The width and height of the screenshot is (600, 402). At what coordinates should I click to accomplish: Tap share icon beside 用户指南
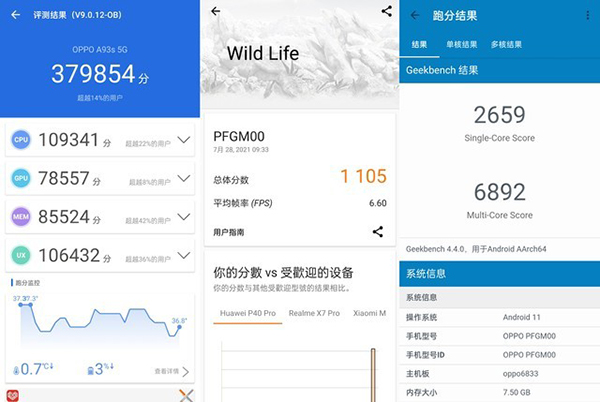point(377,232)
